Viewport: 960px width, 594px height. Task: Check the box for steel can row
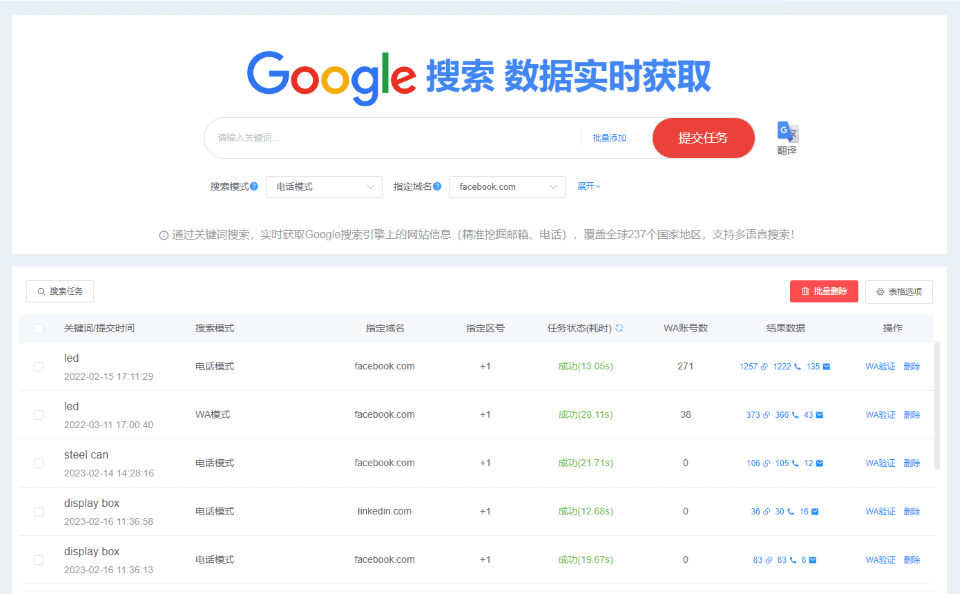pyautogui.click(x=39, y=463)
